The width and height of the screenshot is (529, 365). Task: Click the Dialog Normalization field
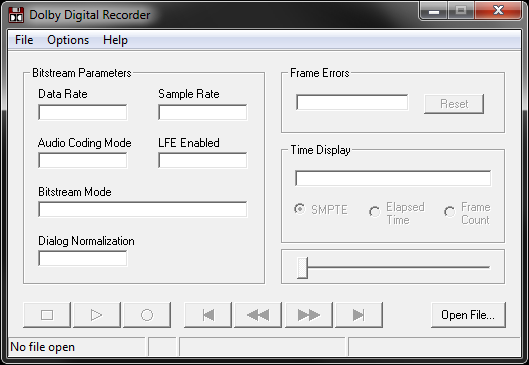(83, 258)
